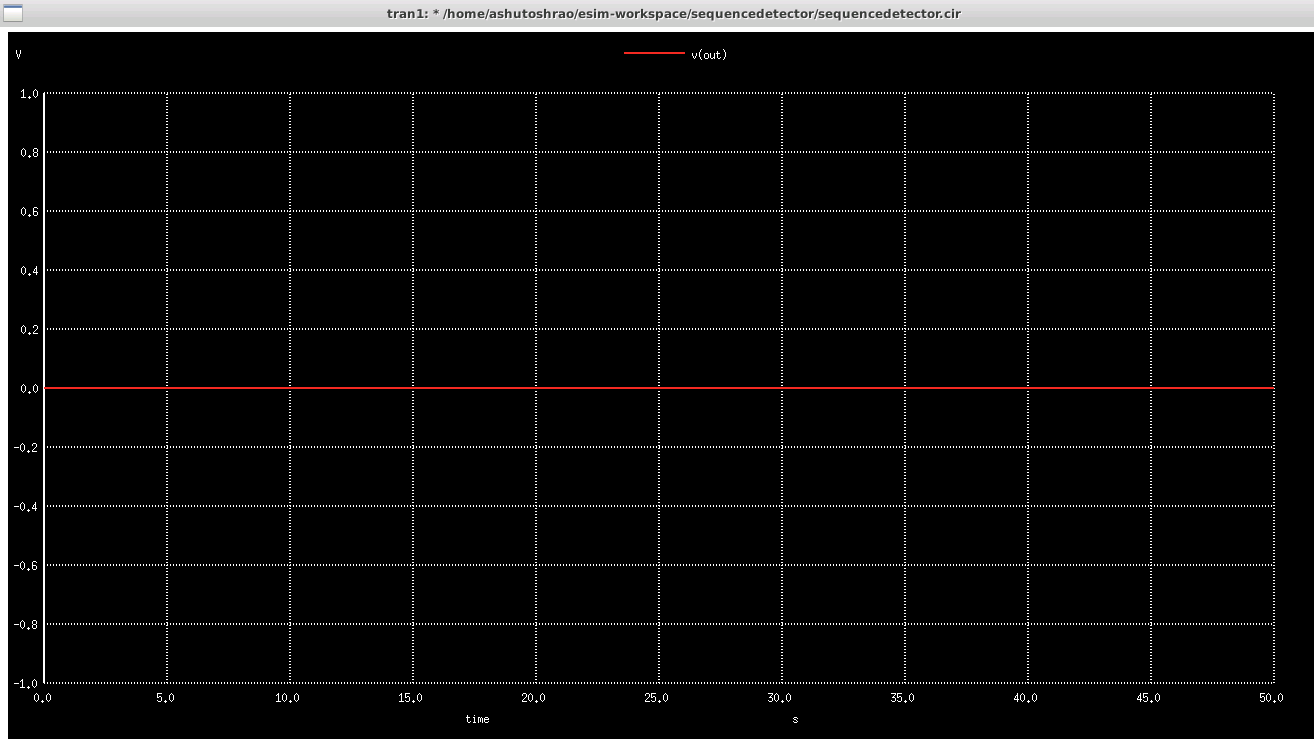Click the v(out) legend label
Image resolution: width=1314 pixels, height=739 pixels.
(x=709, y=55)
